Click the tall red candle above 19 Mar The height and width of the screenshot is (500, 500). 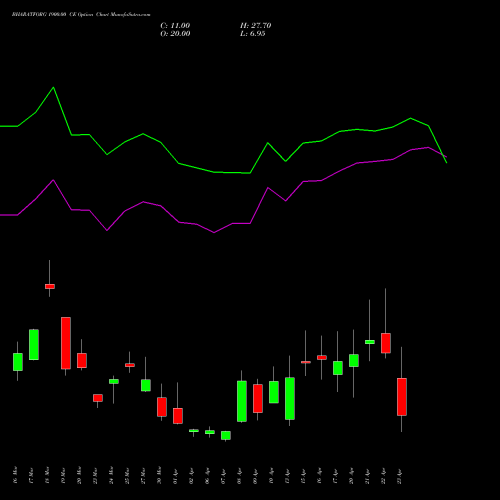point(66,343)
